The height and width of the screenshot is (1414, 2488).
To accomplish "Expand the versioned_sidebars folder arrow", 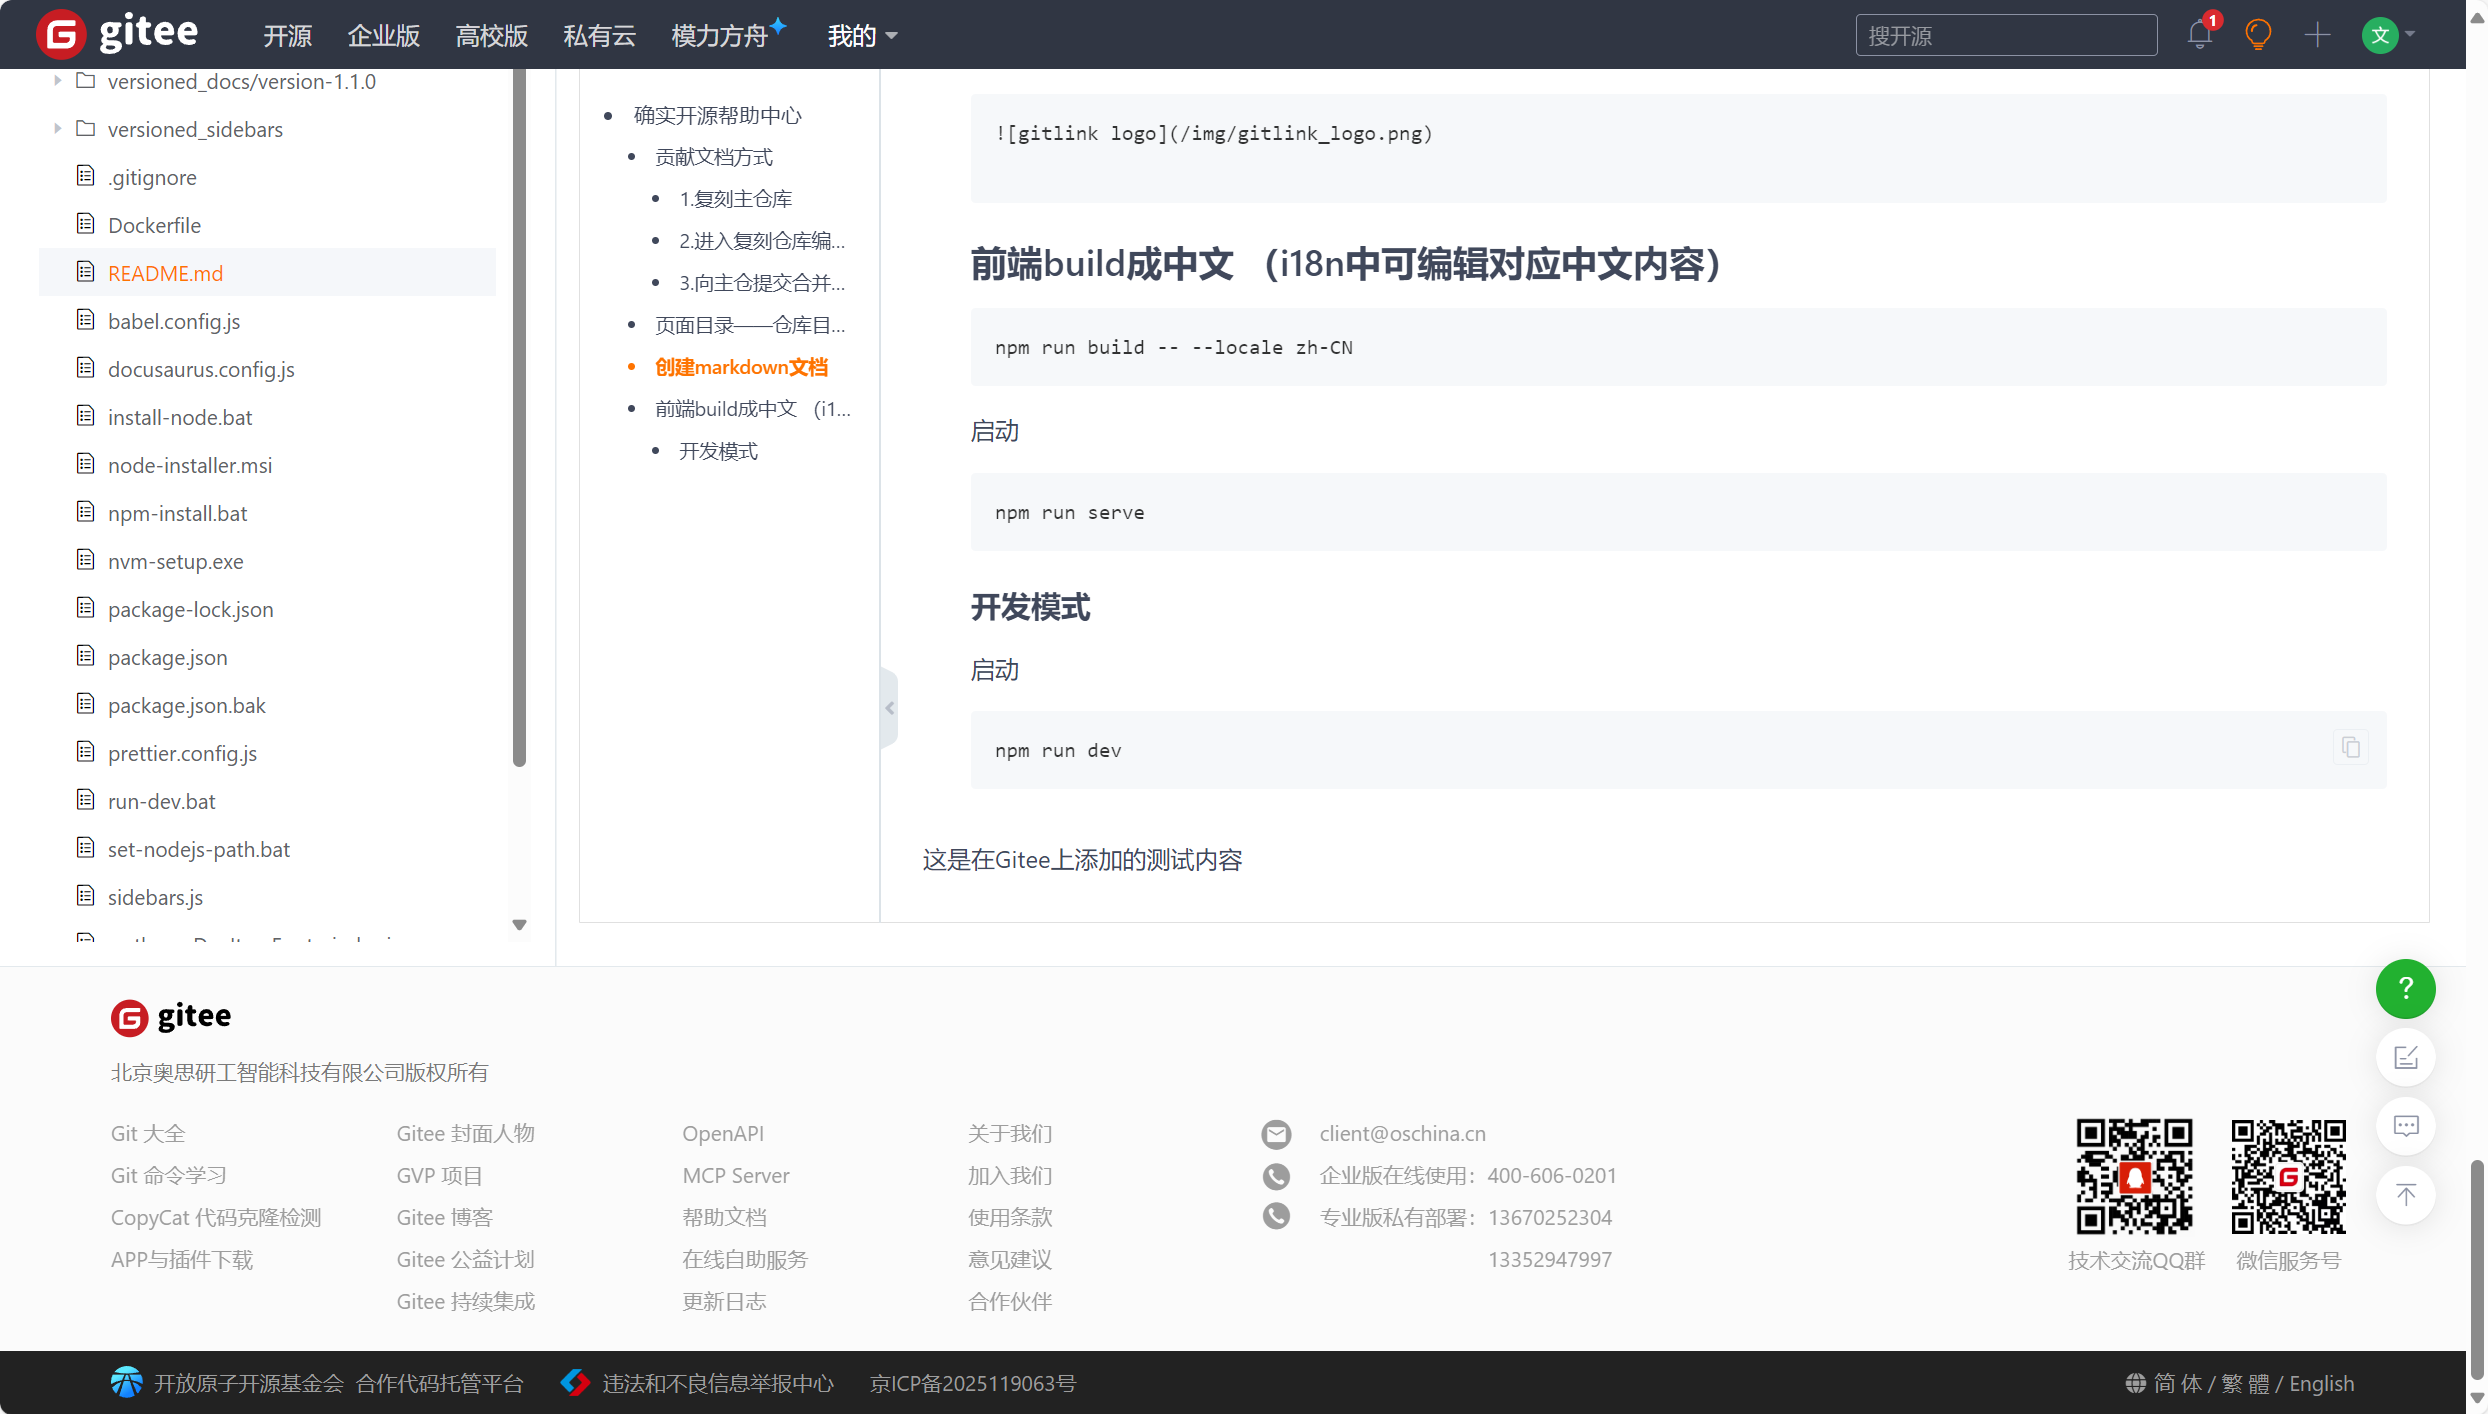I will 57,128.
